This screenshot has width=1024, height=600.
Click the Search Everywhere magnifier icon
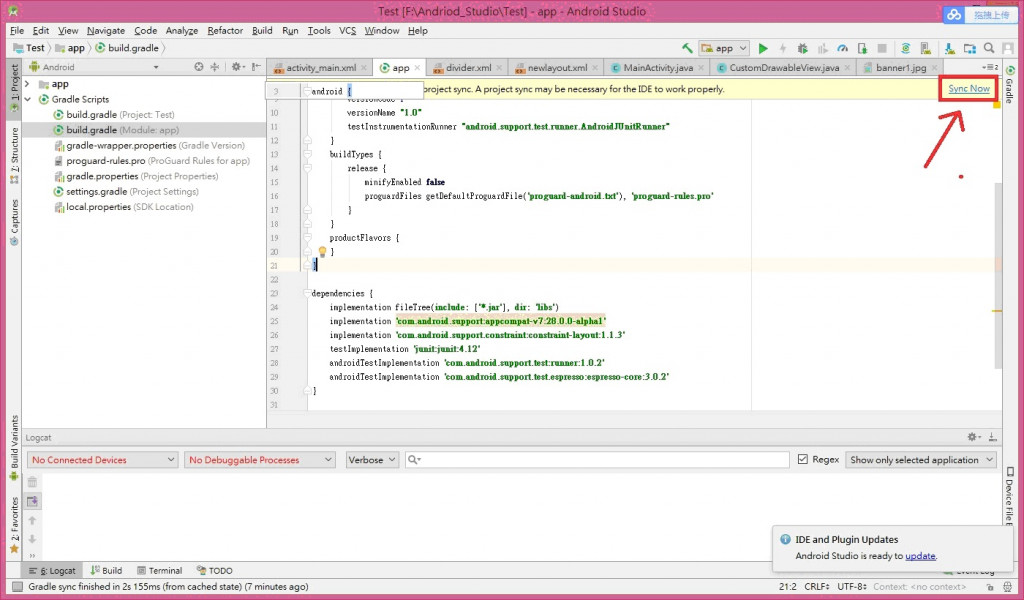pos(988,48)
